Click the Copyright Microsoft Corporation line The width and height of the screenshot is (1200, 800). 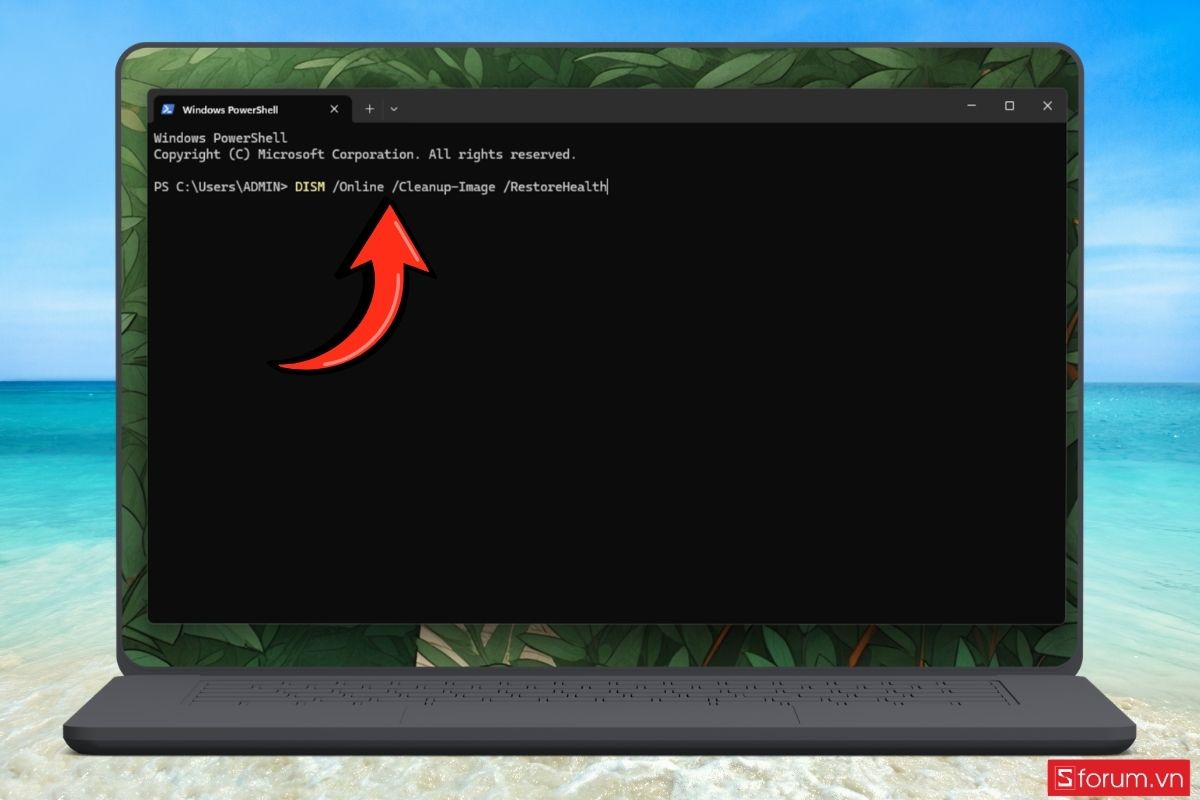(365, 155)
